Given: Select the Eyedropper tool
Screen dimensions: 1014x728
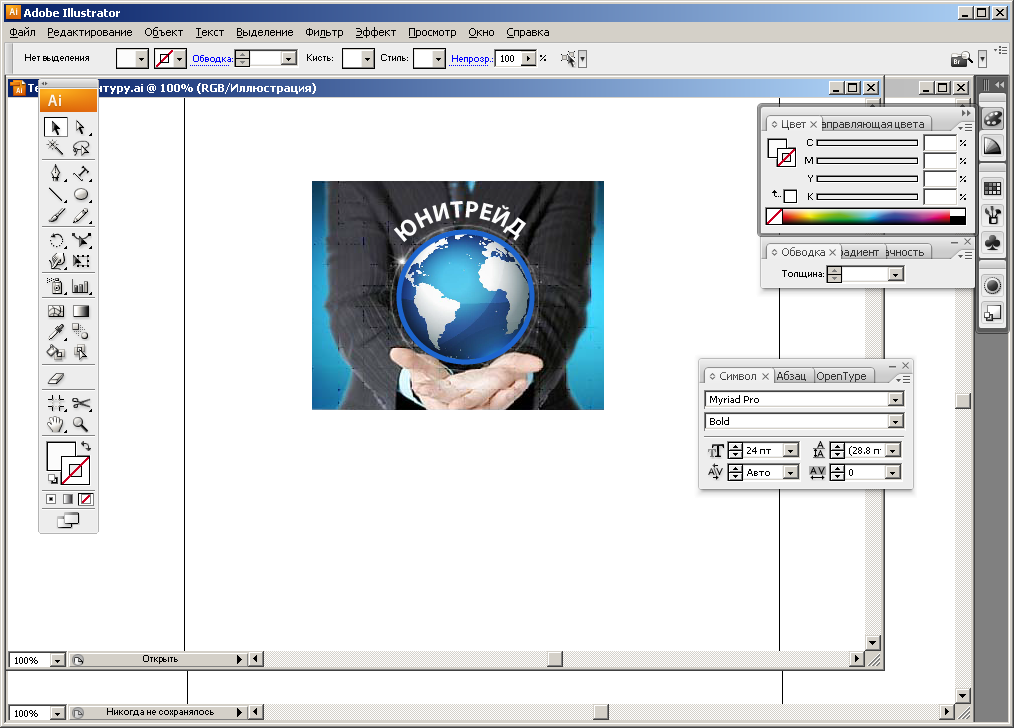Looking at the screenshot, I should coord(56,332).
